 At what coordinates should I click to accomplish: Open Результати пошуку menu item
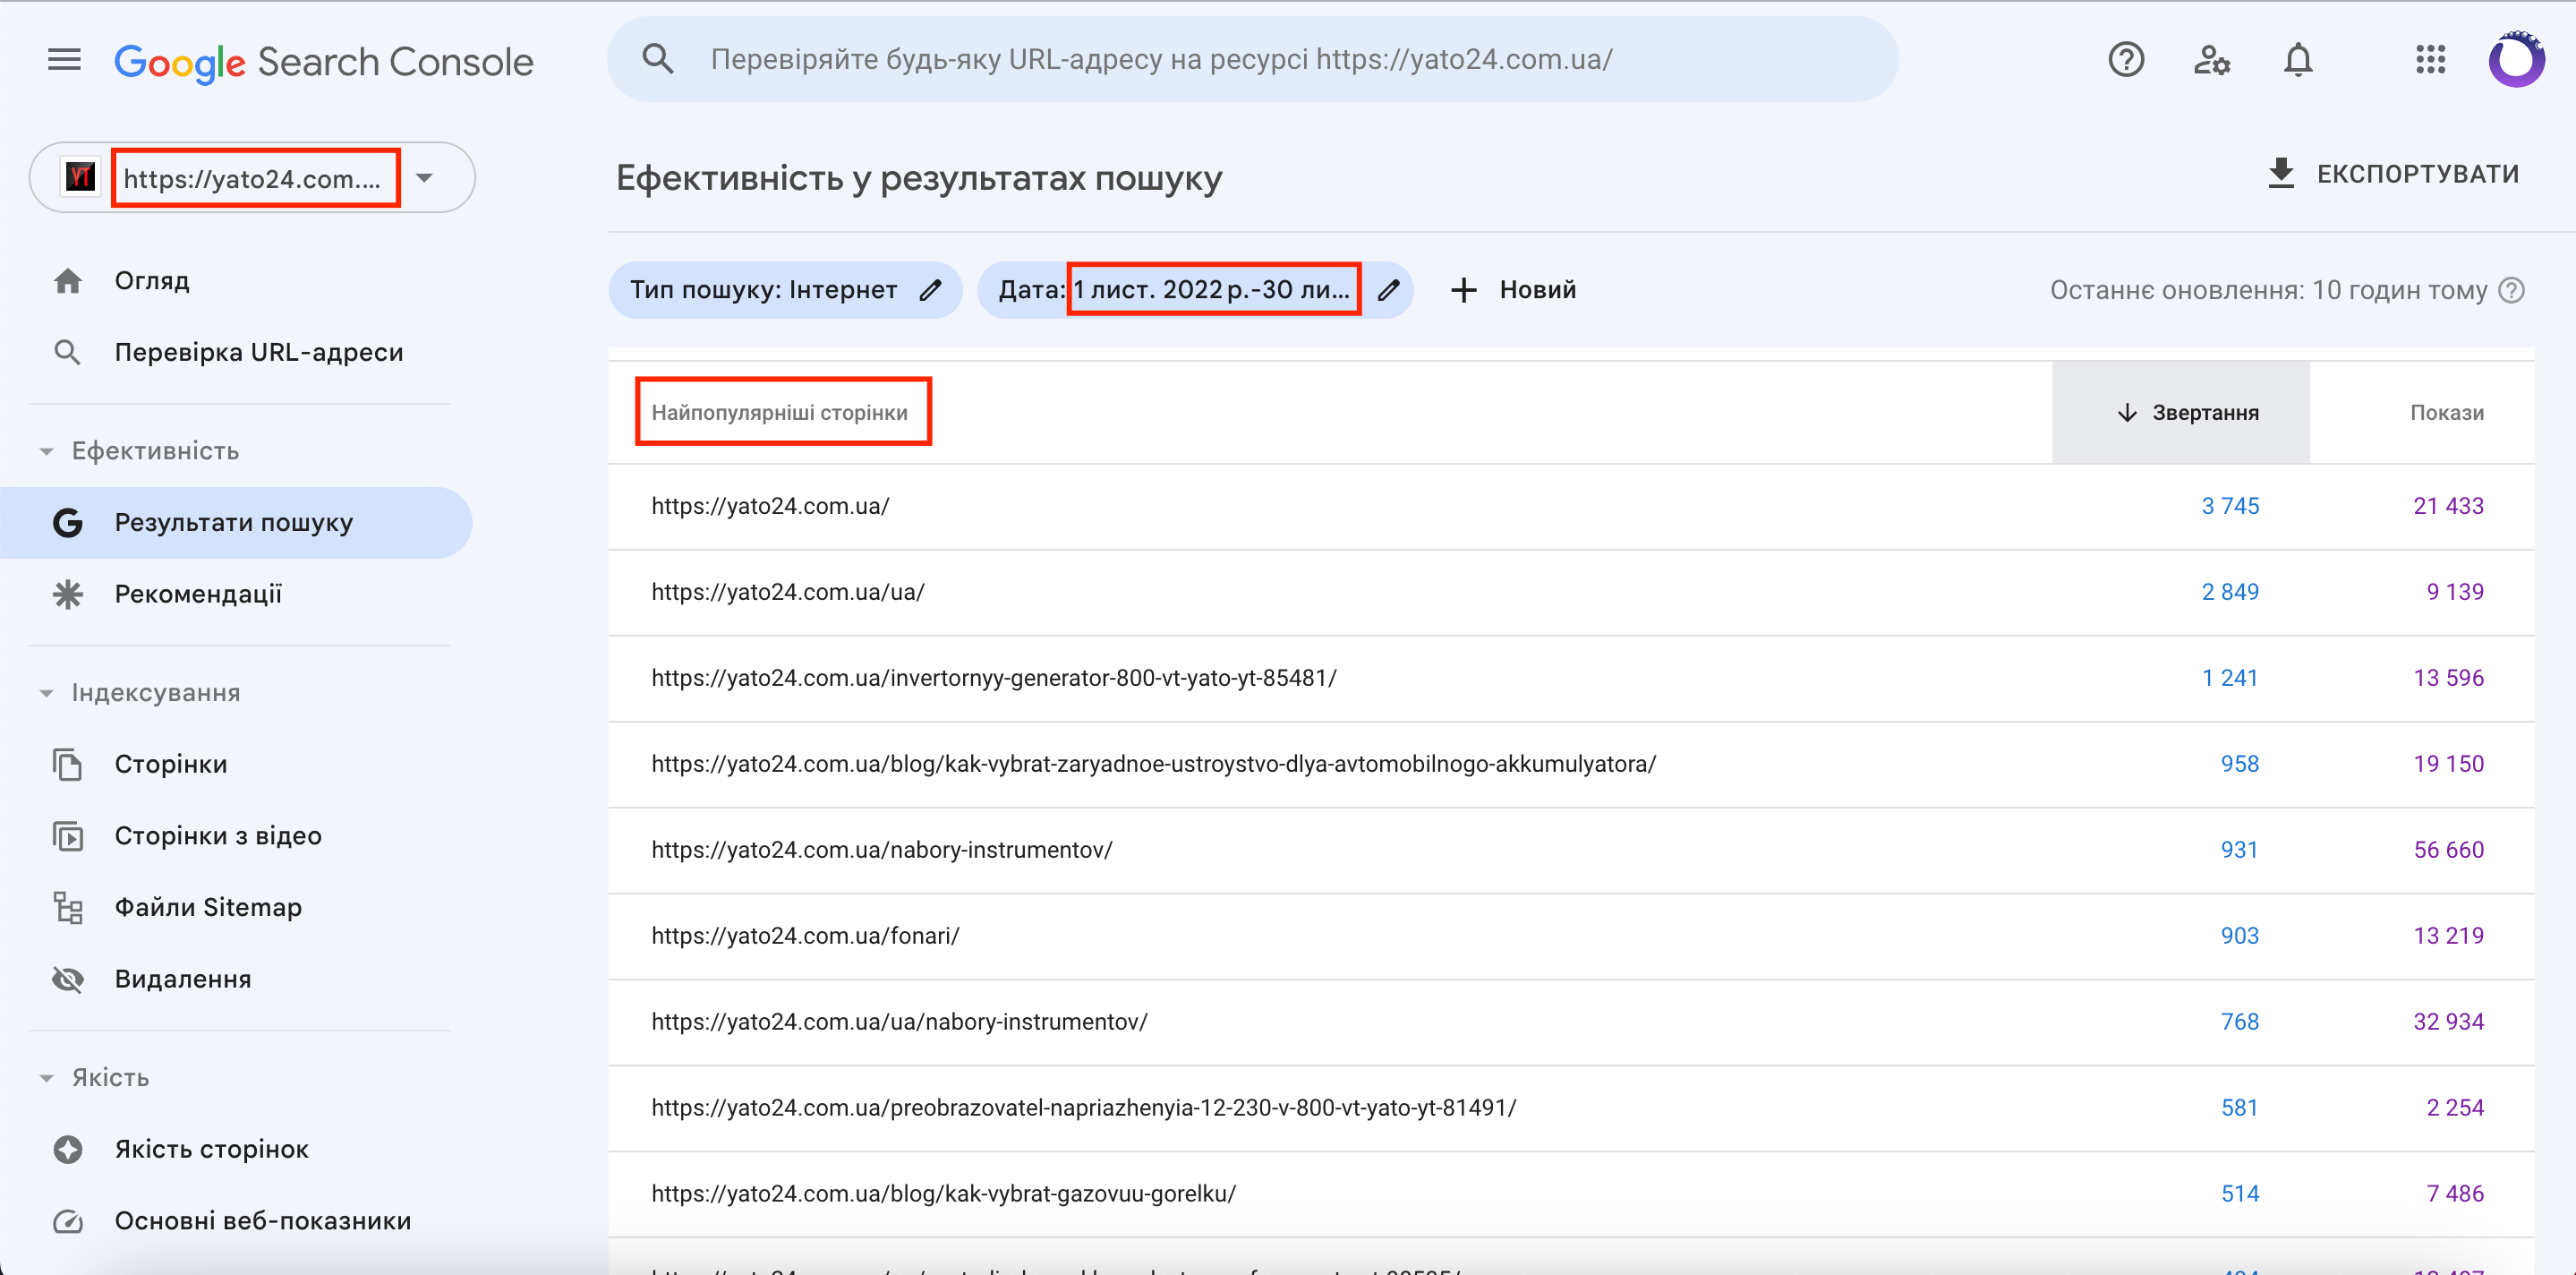(x=236, y=523)
